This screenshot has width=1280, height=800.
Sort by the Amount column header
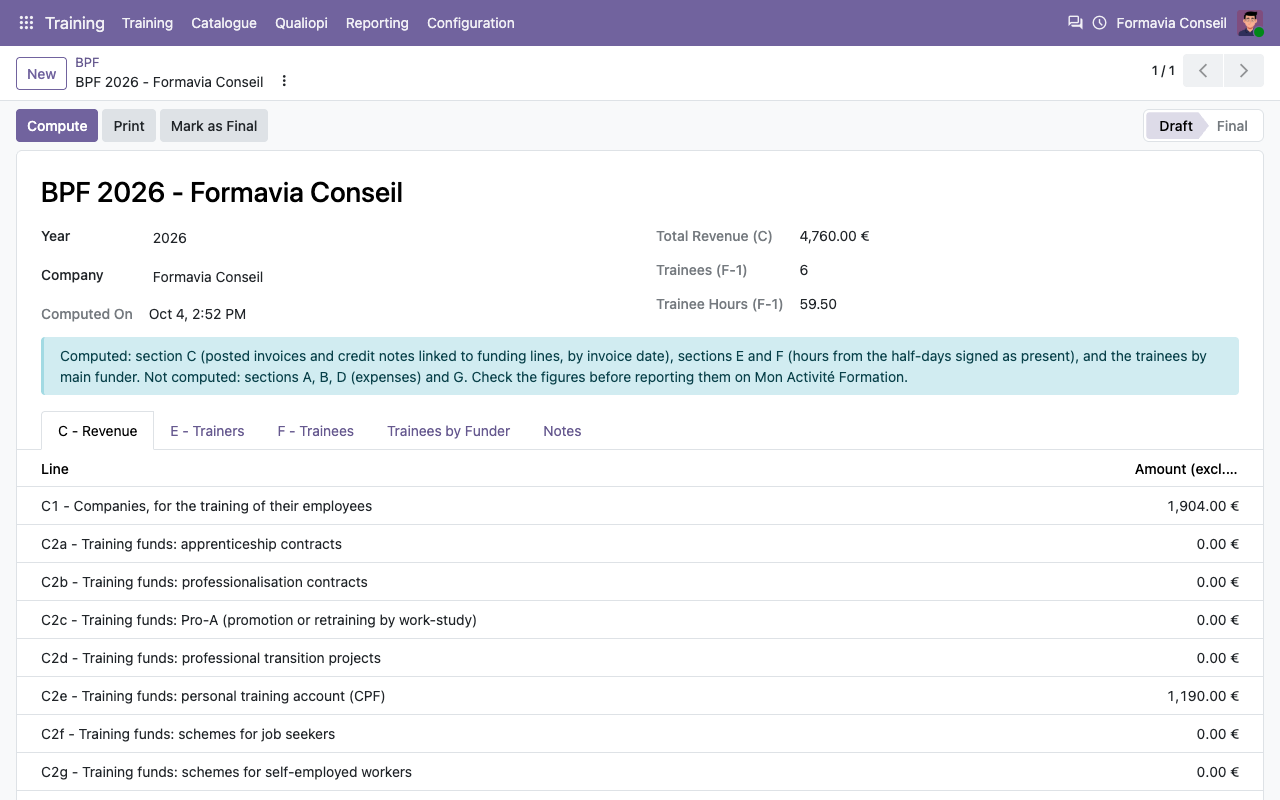coord(1186,469)
